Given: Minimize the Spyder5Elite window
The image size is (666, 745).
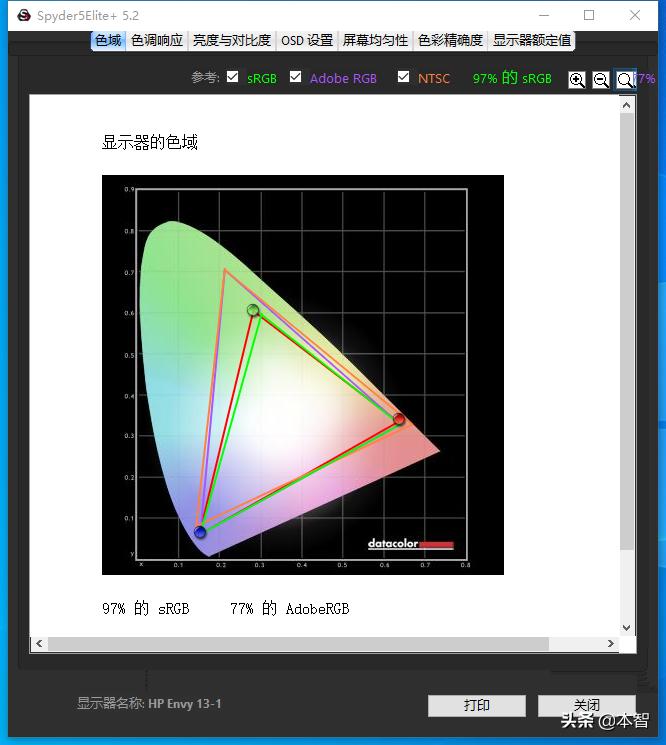Looking at the screenshot, I should pyautogui.click(x=544, y=16).
